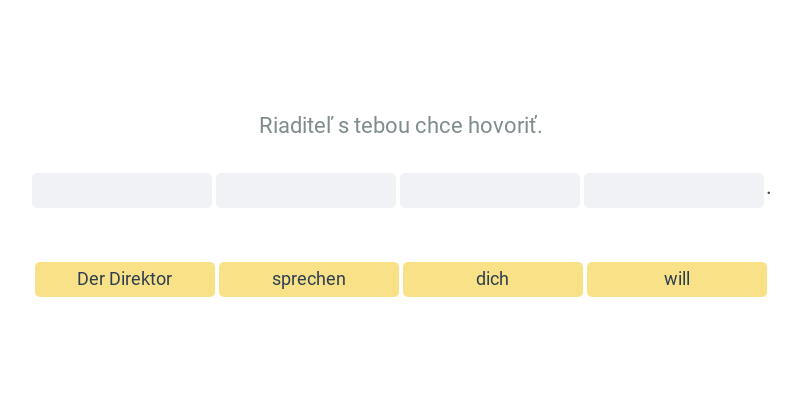Choose the yellow tile labeled 'sprechen'
The height and width of the screenshot is (400, 800).
tap(309, 279)
